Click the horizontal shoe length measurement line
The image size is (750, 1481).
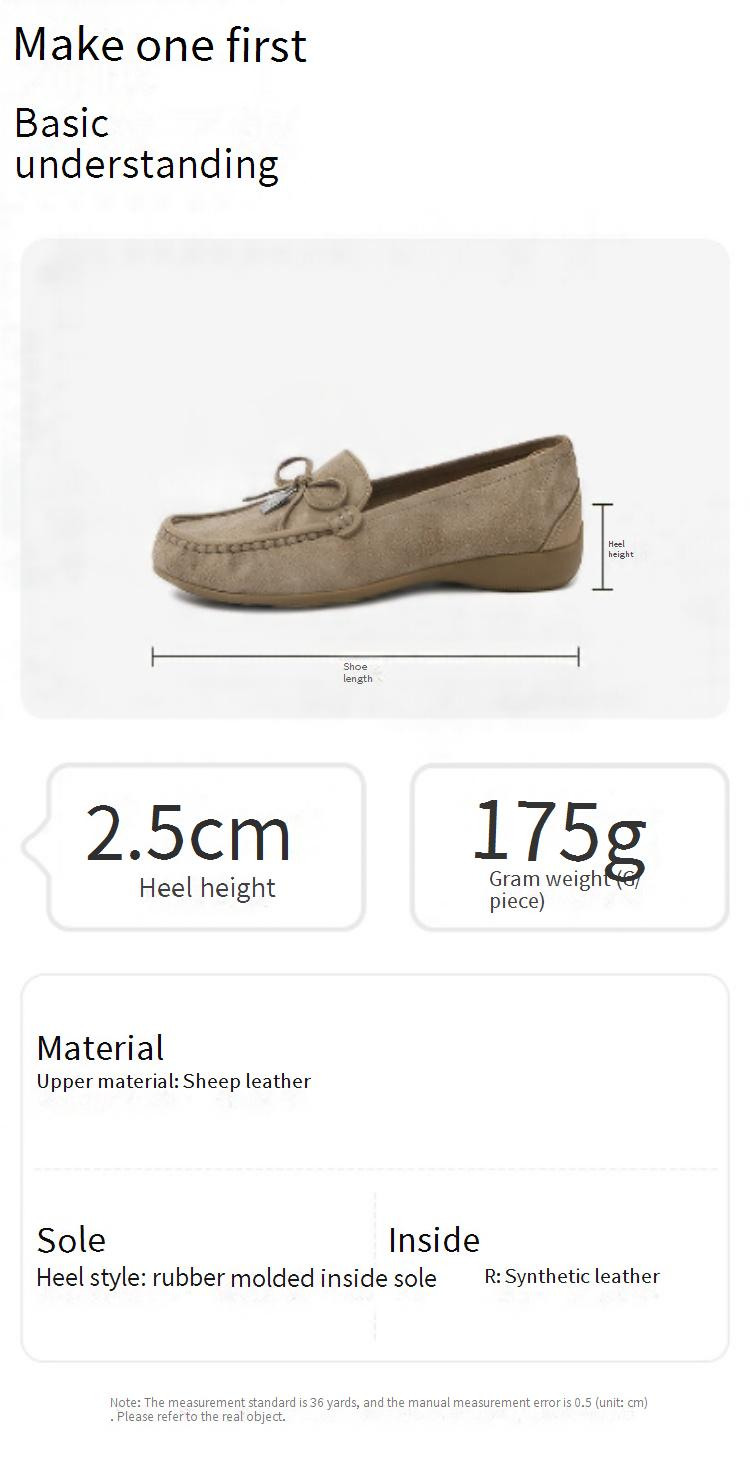pos(365,657)
